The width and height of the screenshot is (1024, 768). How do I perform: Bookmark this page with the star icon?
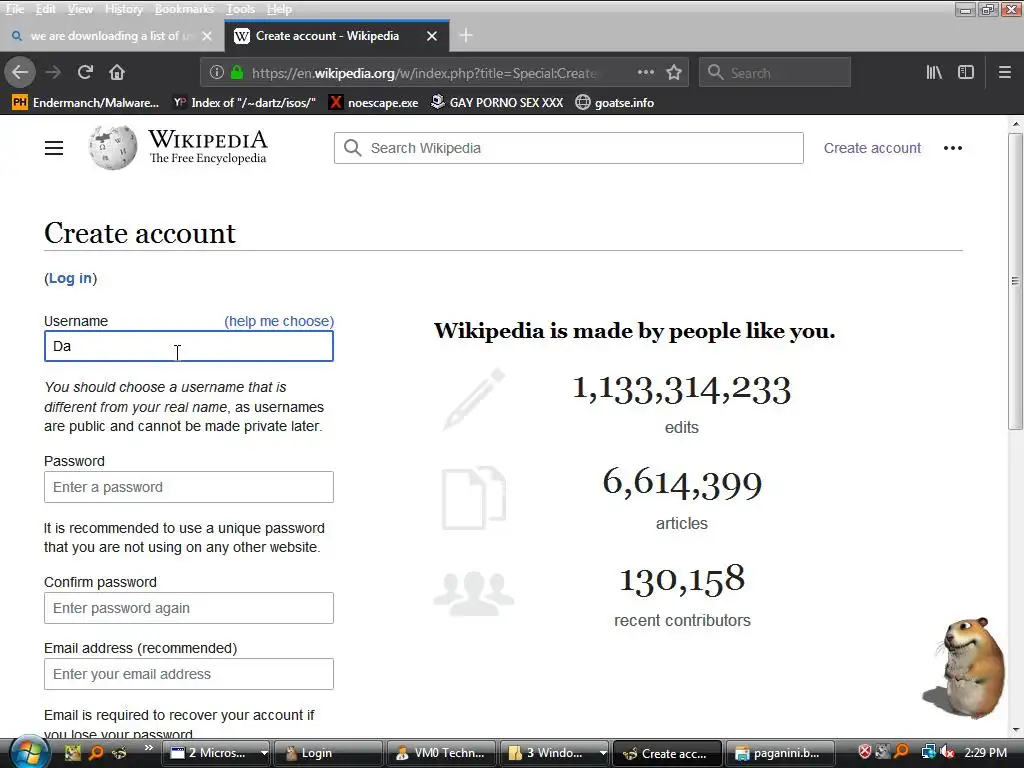674,72
